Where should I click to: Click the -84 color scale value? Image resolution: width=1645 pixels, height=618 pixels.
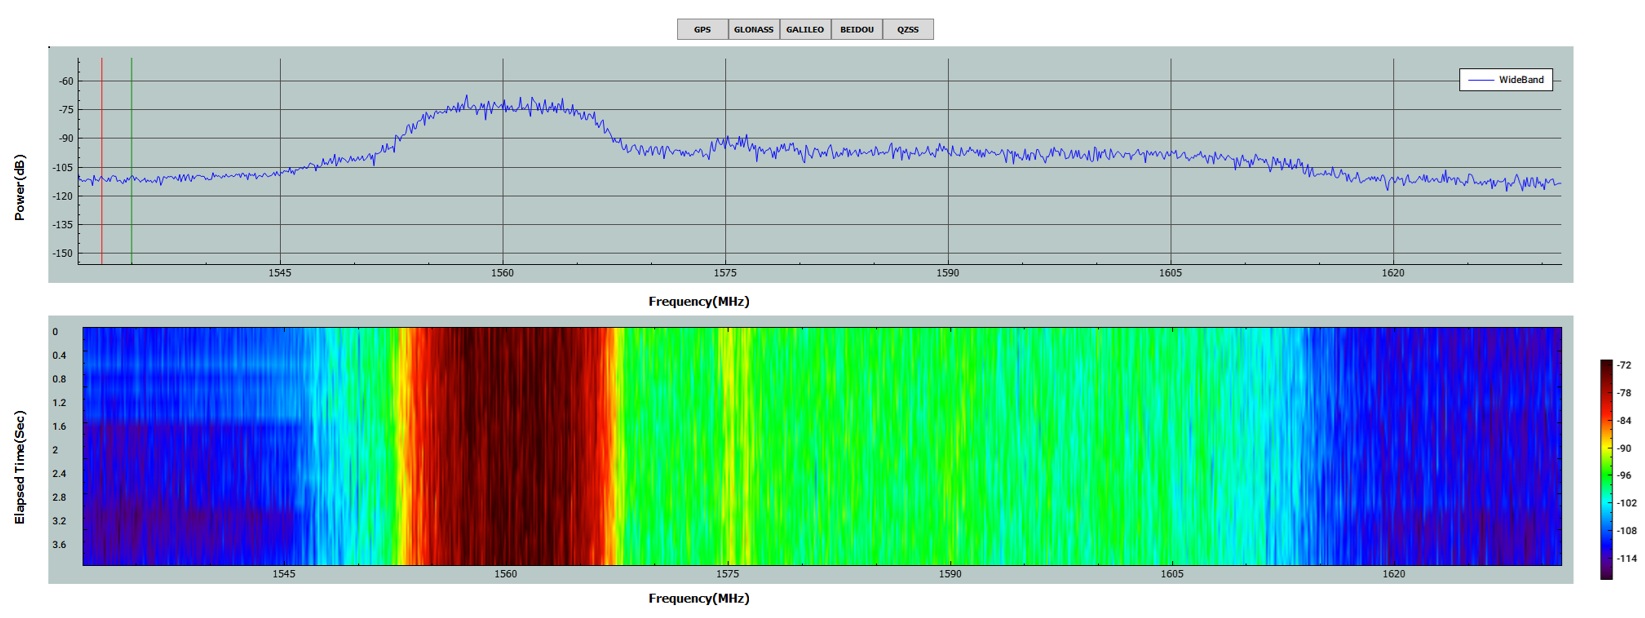pos(1625,421)
